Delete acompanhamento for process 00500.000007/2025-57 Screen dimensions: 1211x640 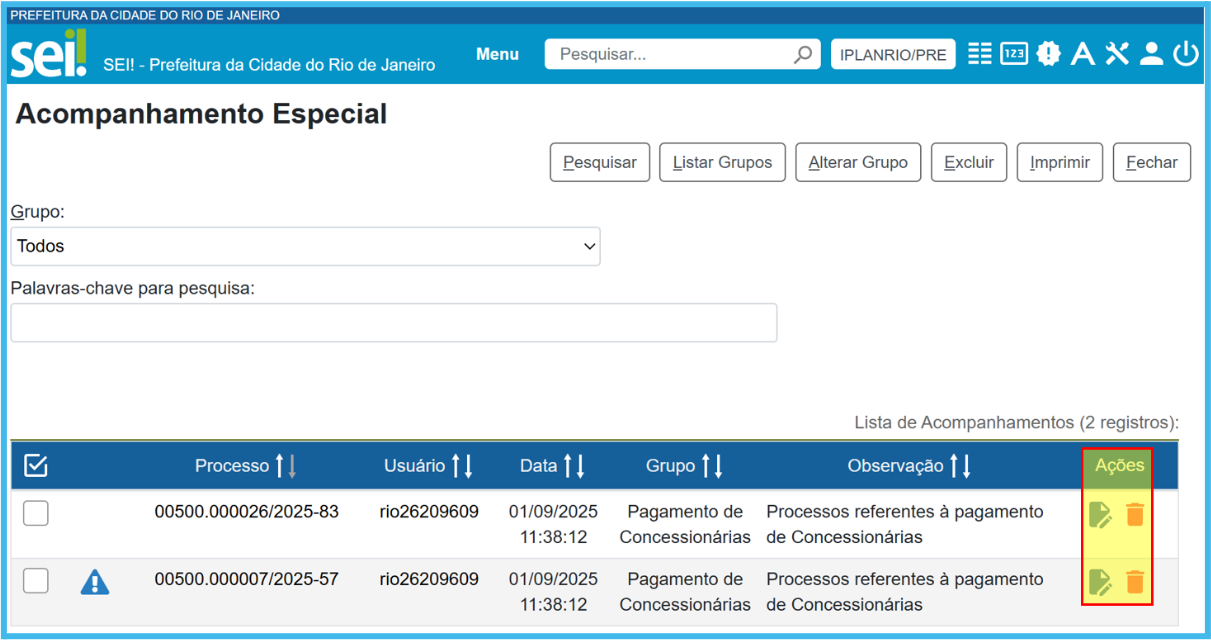coord(1135,582)
